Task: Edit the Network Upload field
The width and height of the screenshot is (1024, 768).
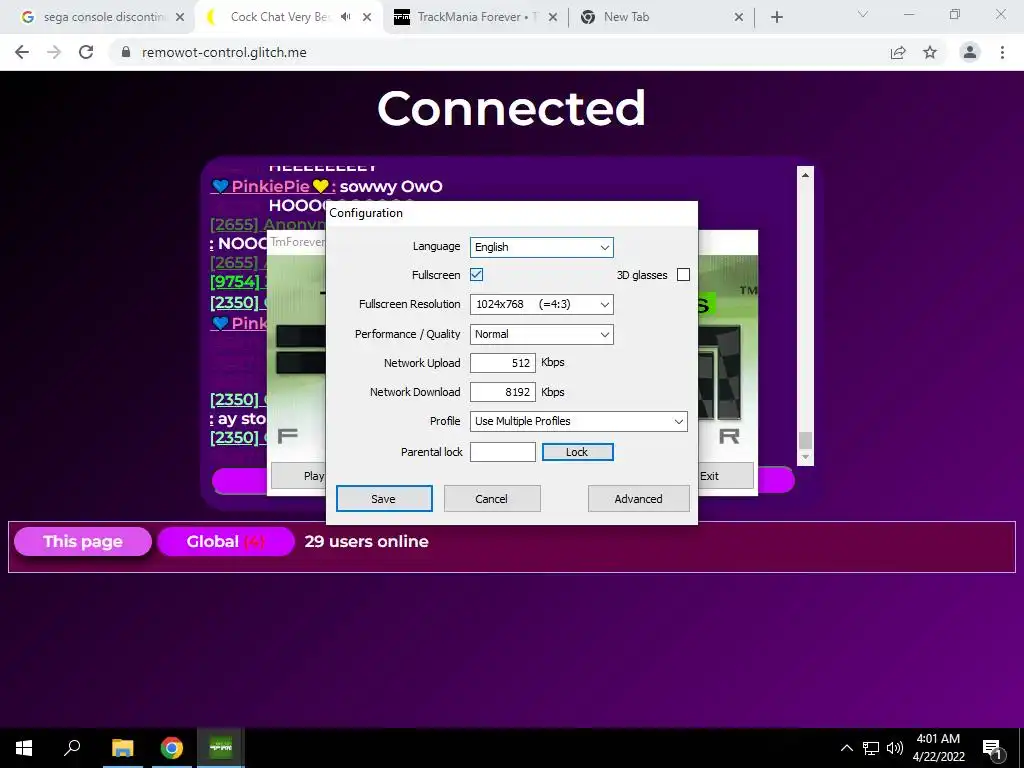Action: (x=503, y=362)
